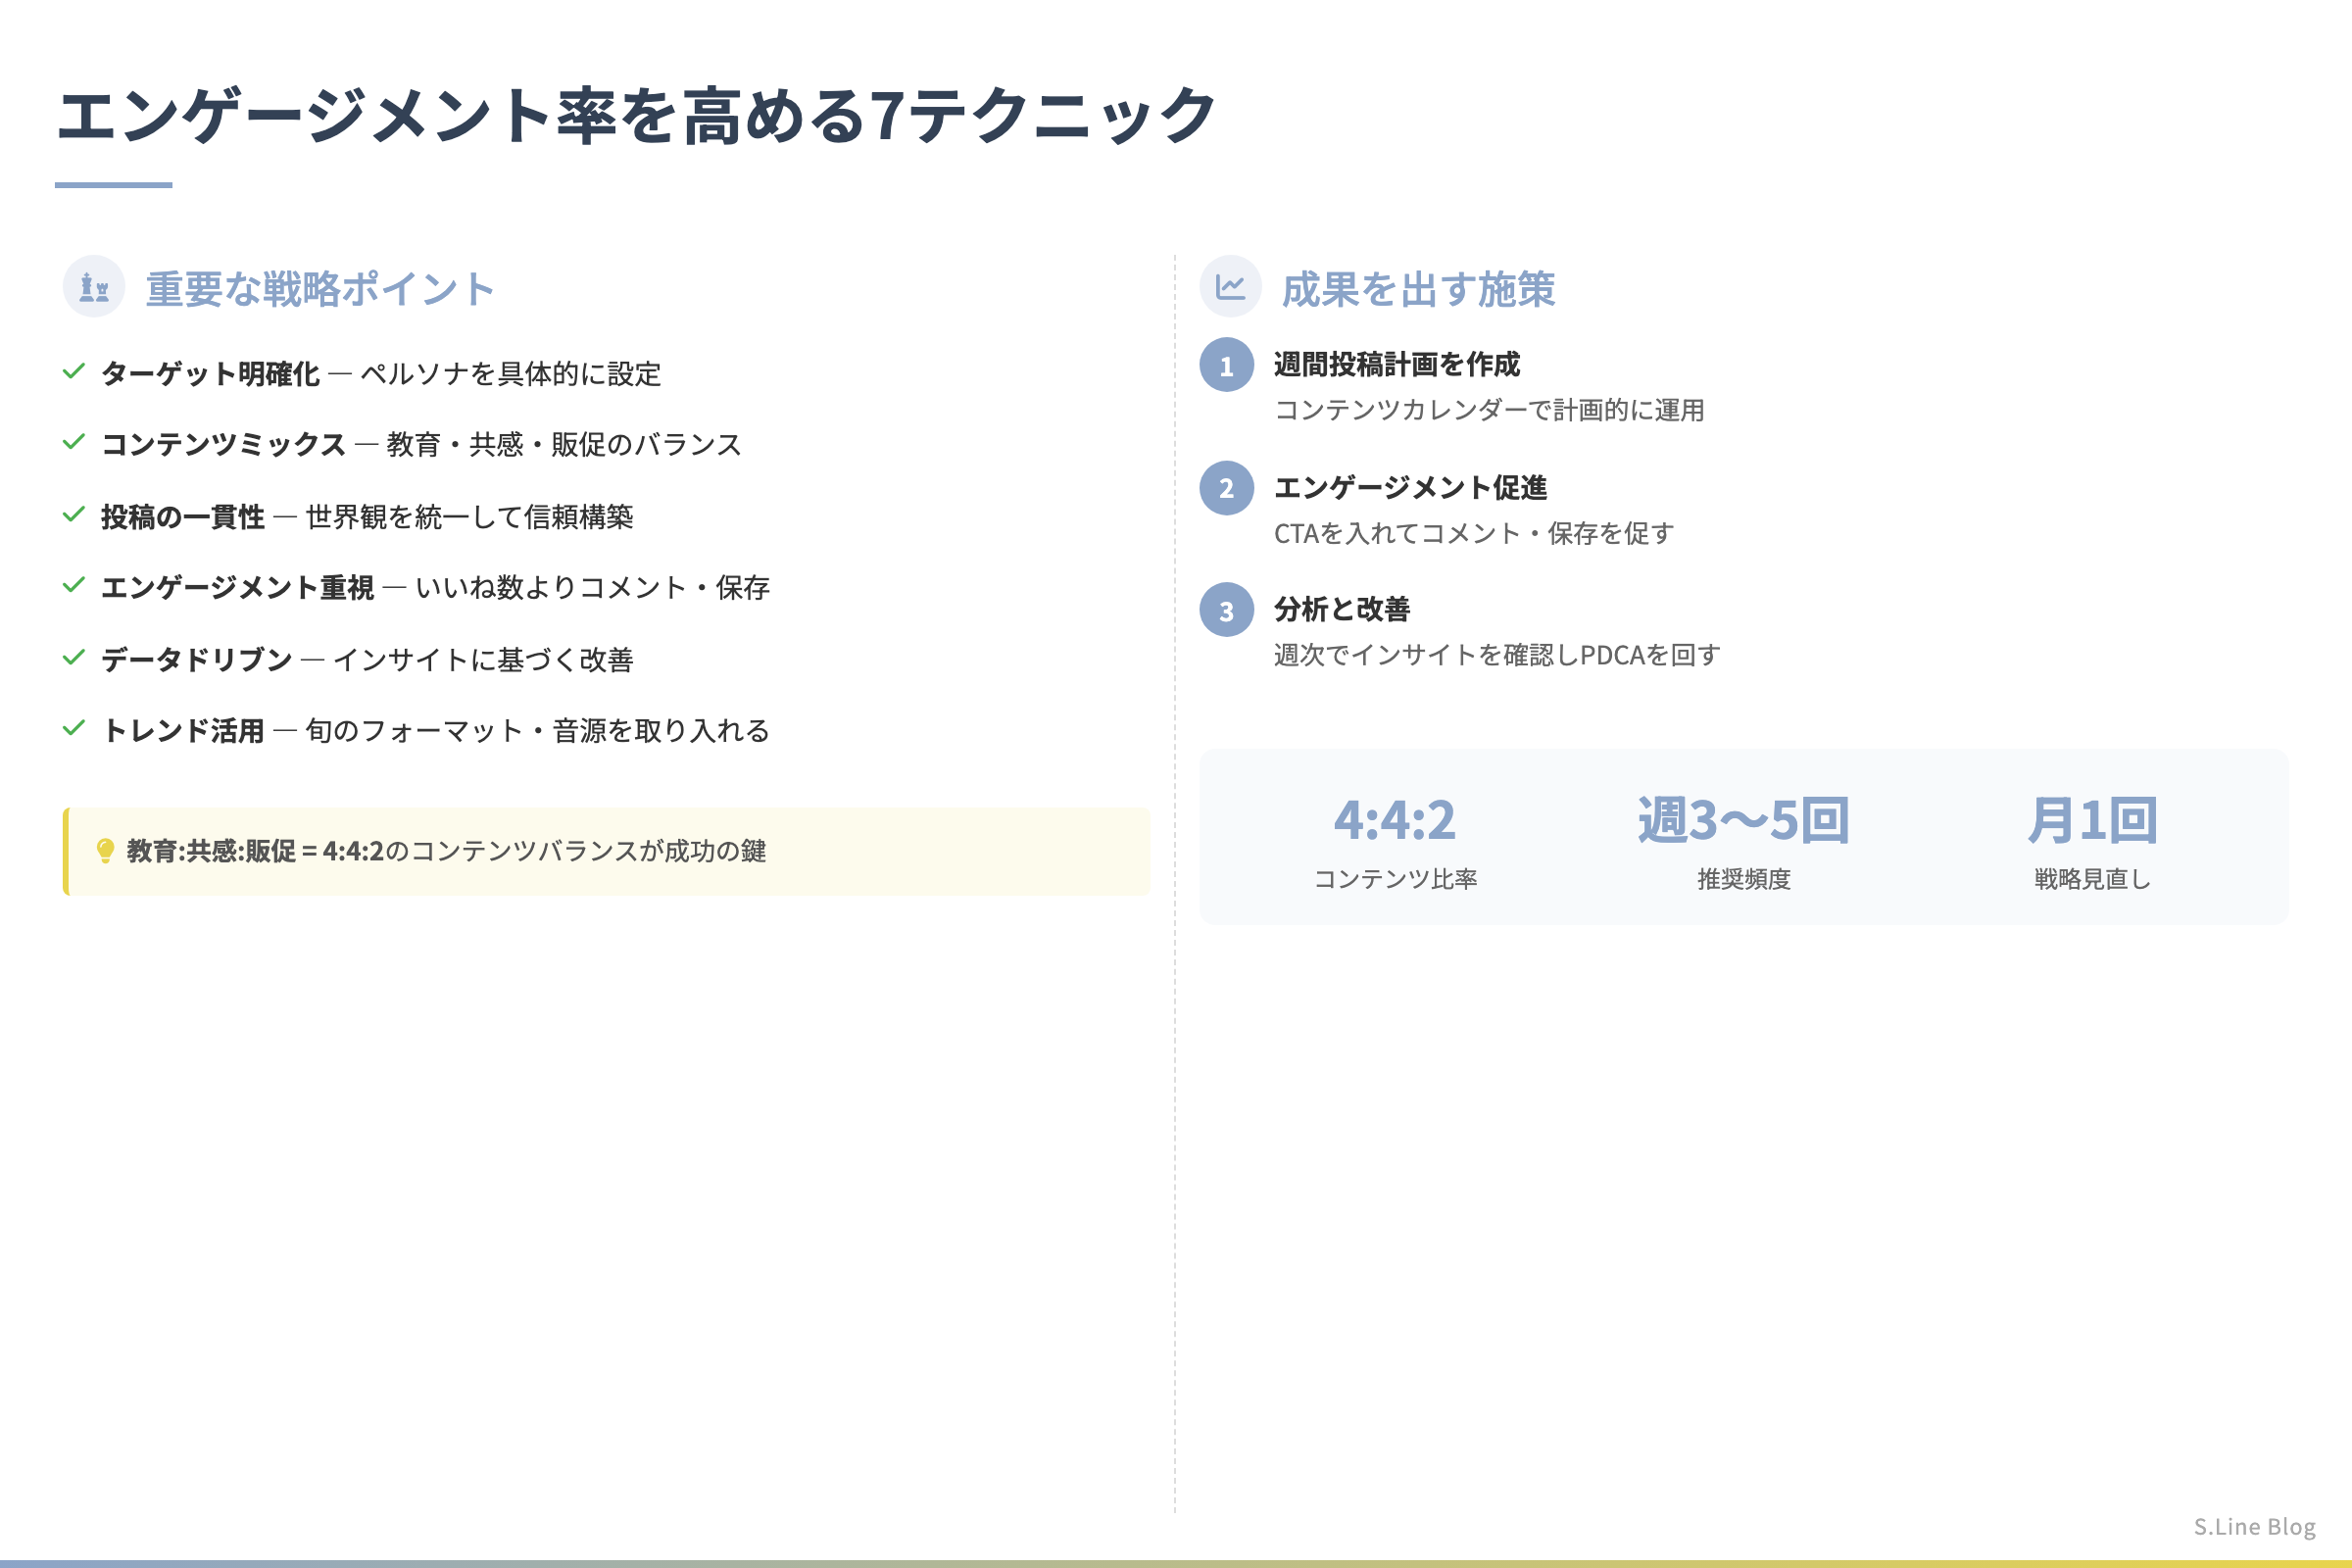Screen dimensions: 2352x1568
Task: Select the callout text 教育:共感:販促 = 4:4:2
Action: coord(255,851)
